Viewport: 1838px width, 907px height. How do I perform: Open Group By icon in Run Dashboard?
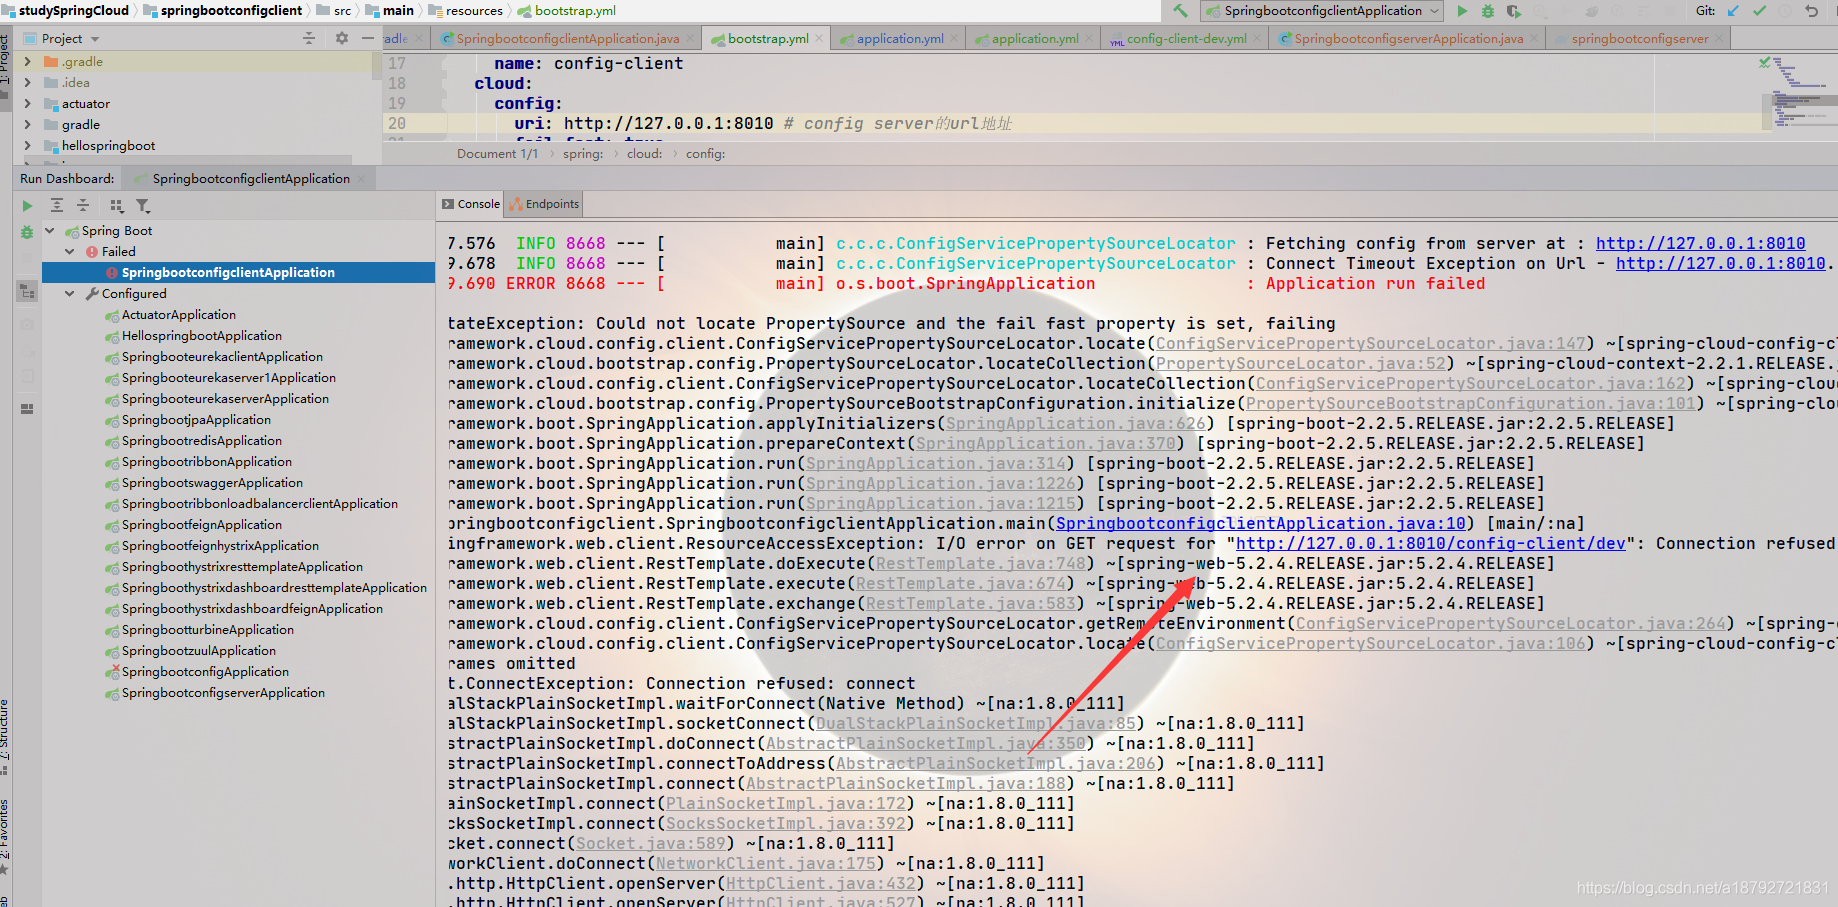point(117,205)
